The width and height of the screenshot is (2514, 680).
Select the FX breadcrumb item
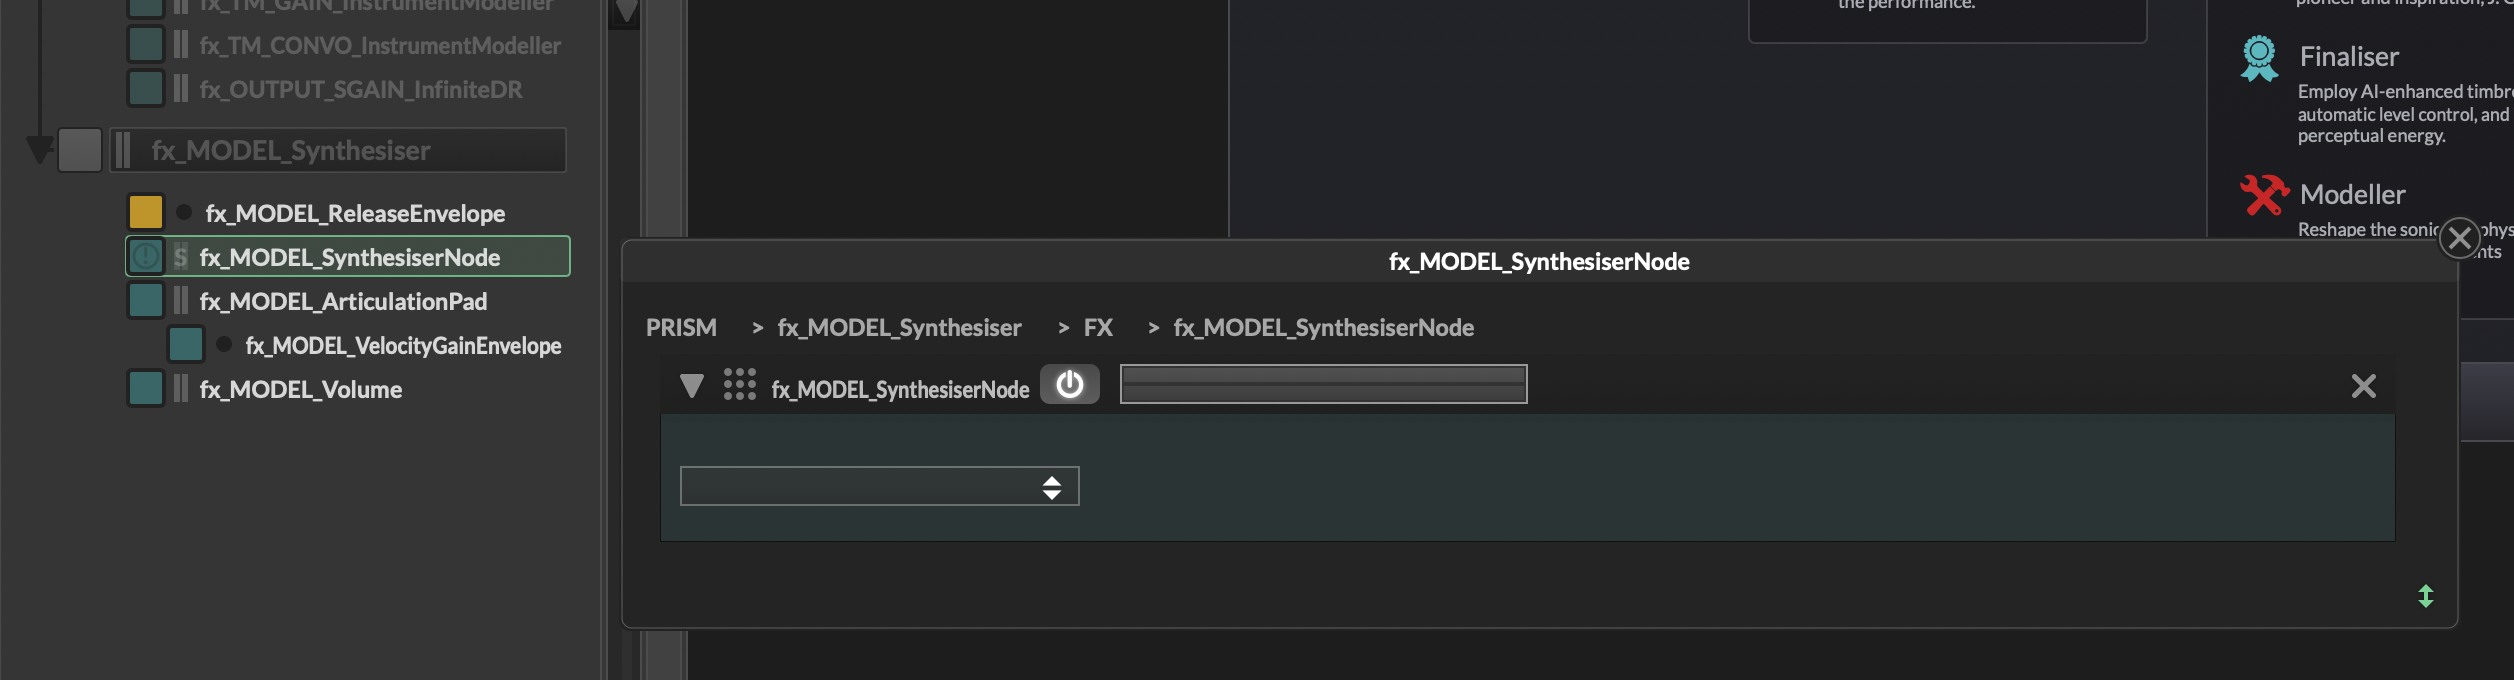click(x=1097, y=328)
